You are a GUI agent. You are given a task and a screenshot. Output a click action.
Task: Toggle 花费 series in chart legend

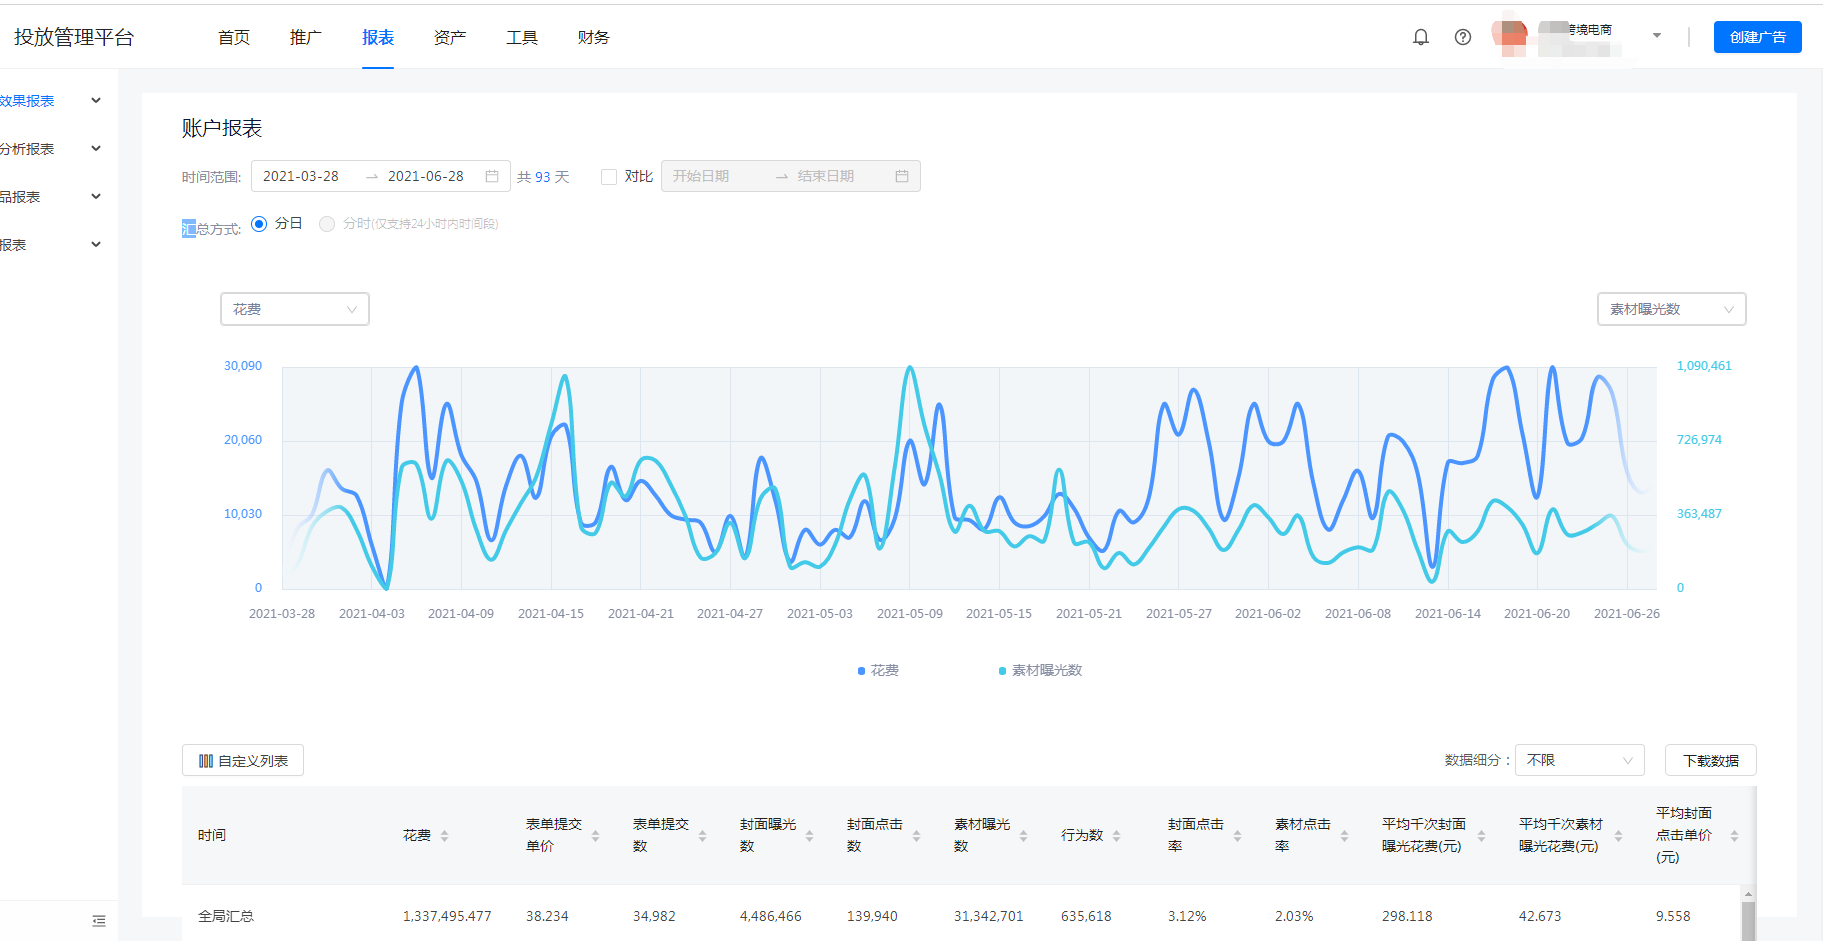point(878,670)
